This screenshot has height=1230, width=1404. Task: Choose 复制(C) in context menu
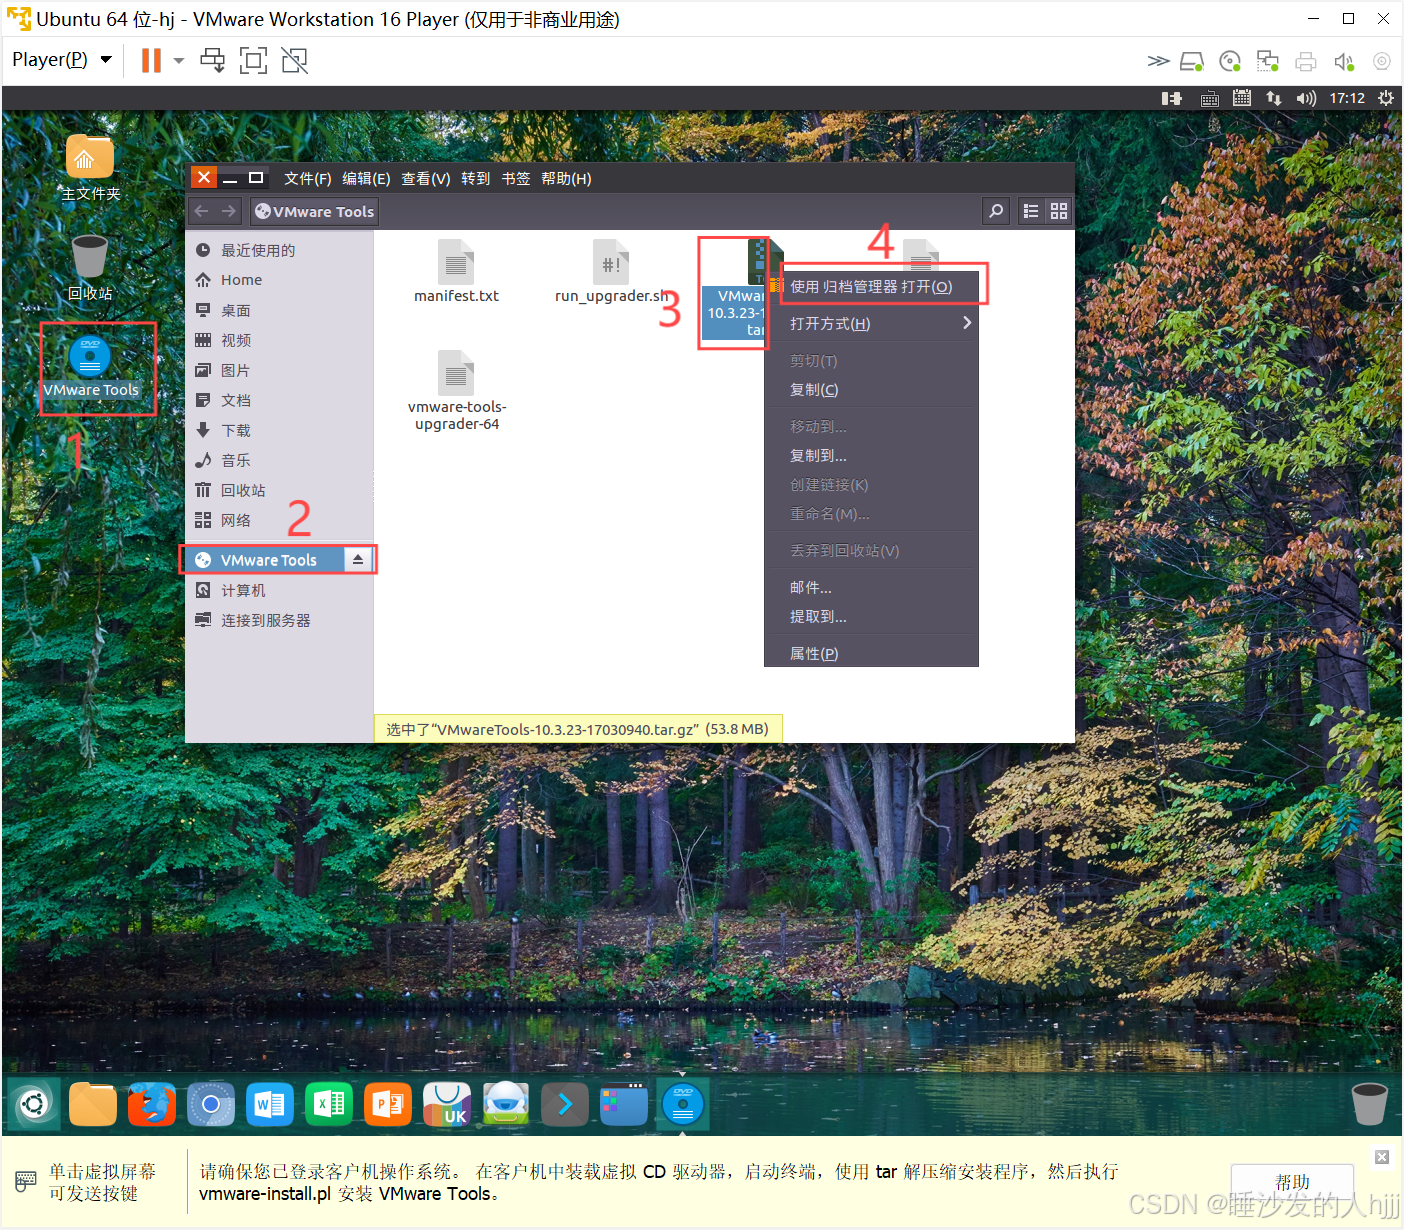click(871, 390)
